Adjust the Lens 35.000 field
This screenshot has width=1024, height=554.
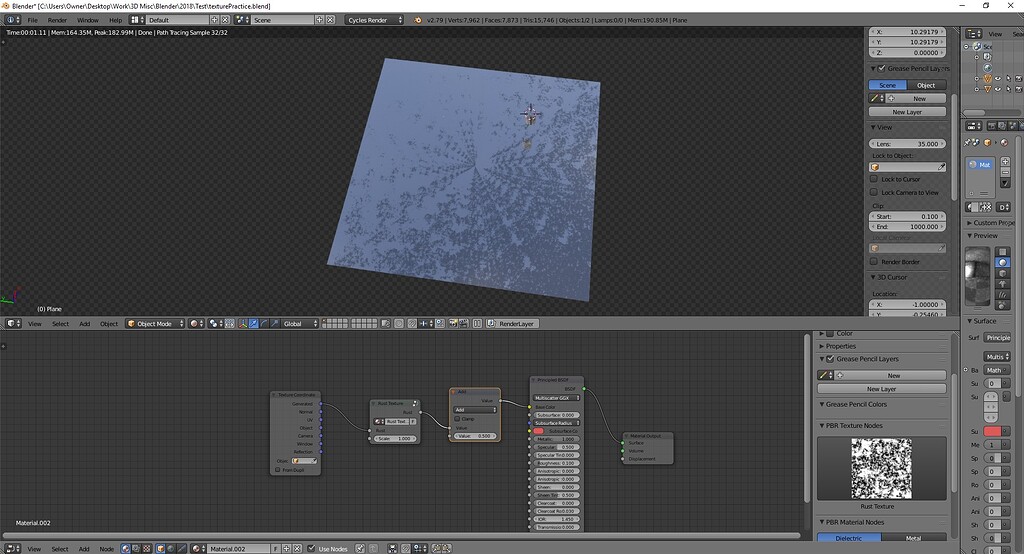907,144
